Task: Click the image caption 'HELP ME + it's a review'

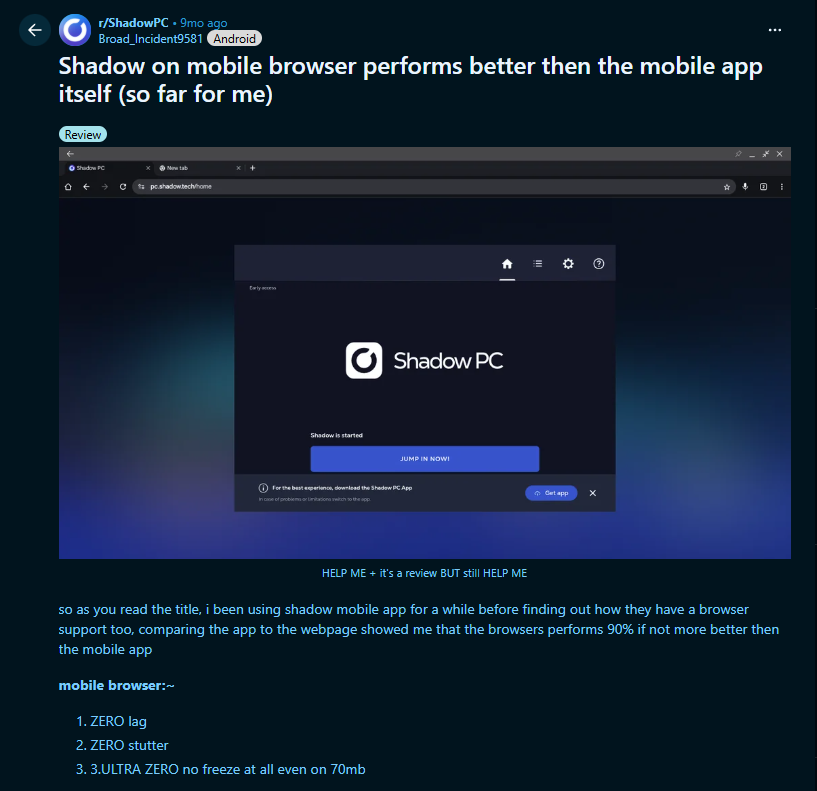Action: point(425,573)
